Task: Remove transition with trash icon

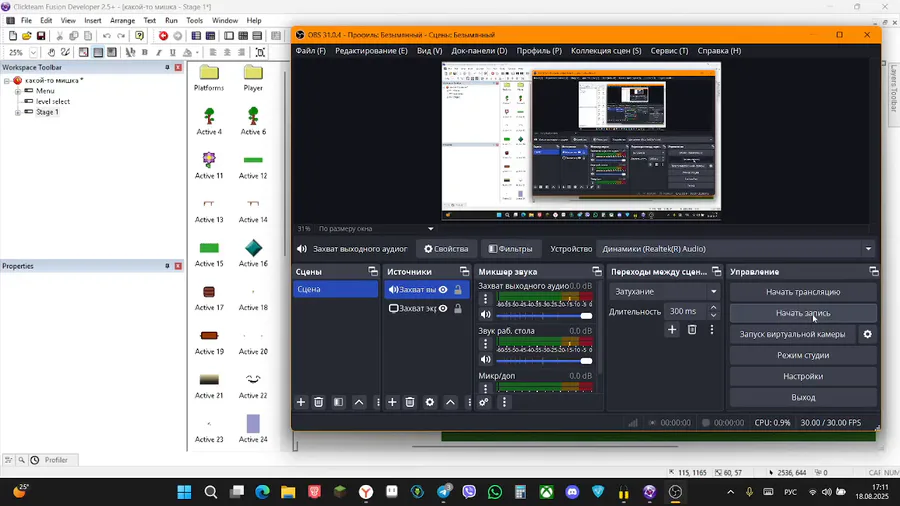Action: click(x=692, y=329)
